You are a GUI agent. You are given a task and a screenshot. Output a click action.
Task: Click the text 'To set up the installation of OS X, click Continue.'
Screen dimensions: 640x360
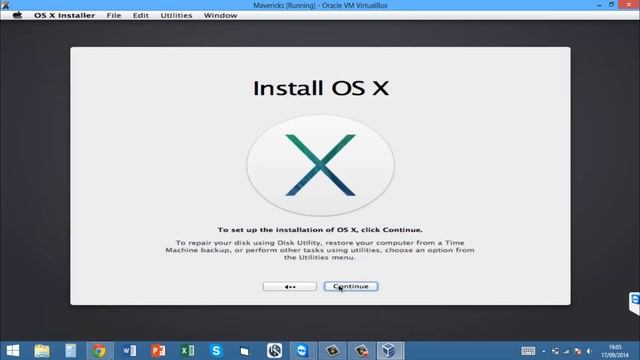tap(320, 230)
